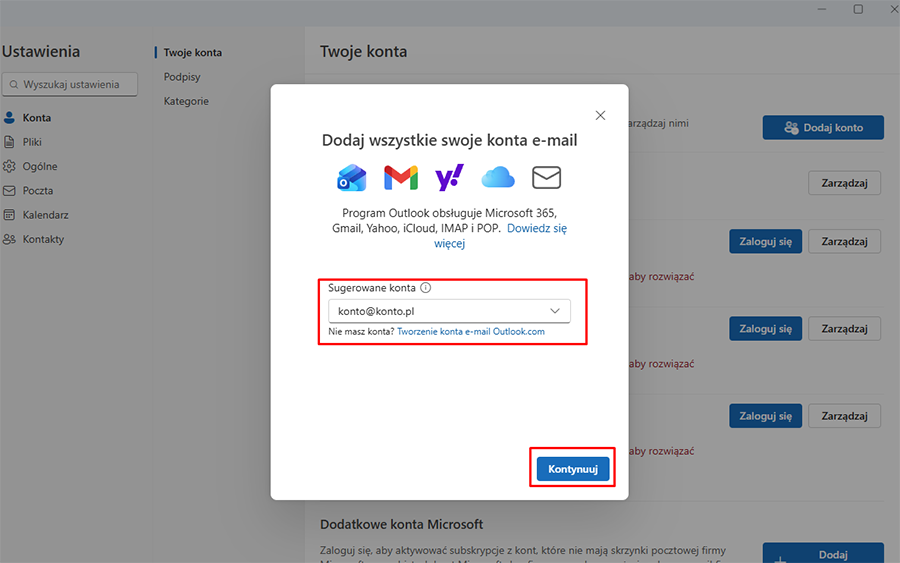Screen dimensions: 900x563
Task: Open the Podpisy tab
Action: tap(182, 77)
